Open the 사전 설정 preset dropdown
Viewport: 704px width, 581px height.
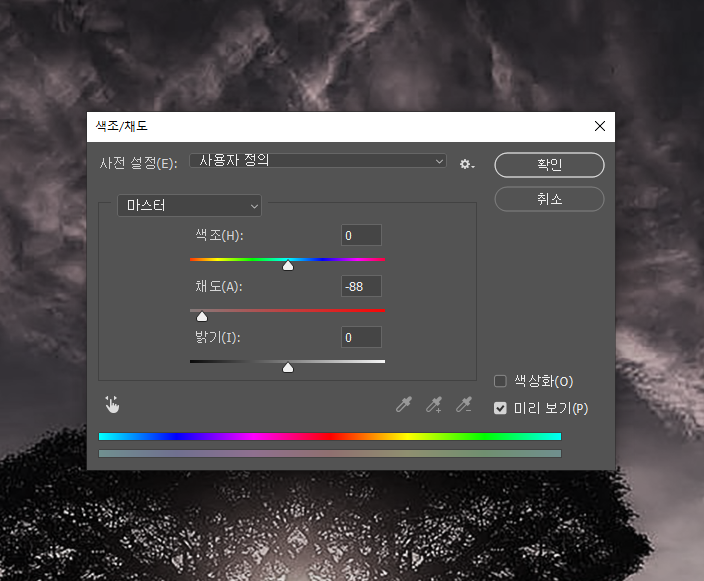pos(318,160)
